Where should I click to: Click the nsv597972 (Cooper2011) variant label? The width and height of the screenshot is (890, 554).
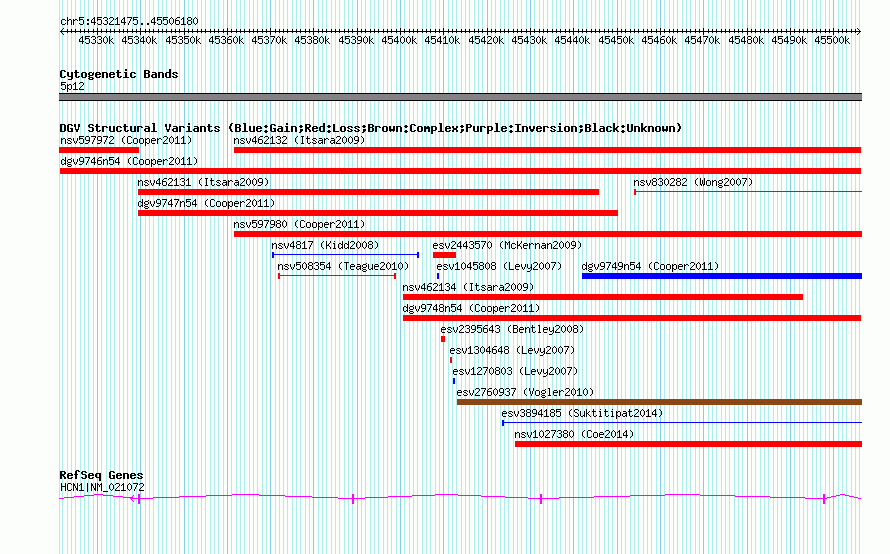coord(126,140)
